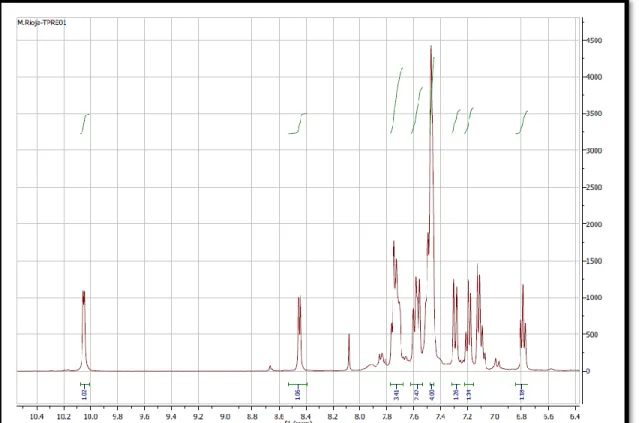Click the integral label 4.00 below tallest peak
The height and width of the screenshot is (423, 639).
pyautogui.click(x=432, y=394)
